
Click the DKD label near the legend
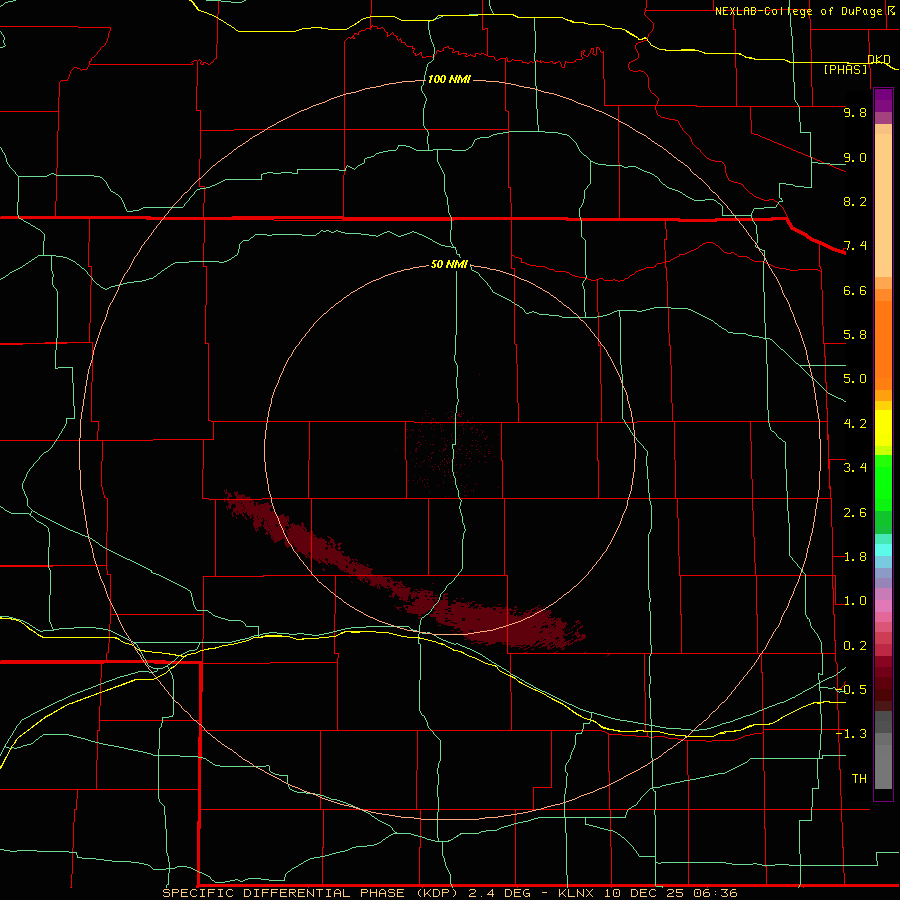pos(879,60)
